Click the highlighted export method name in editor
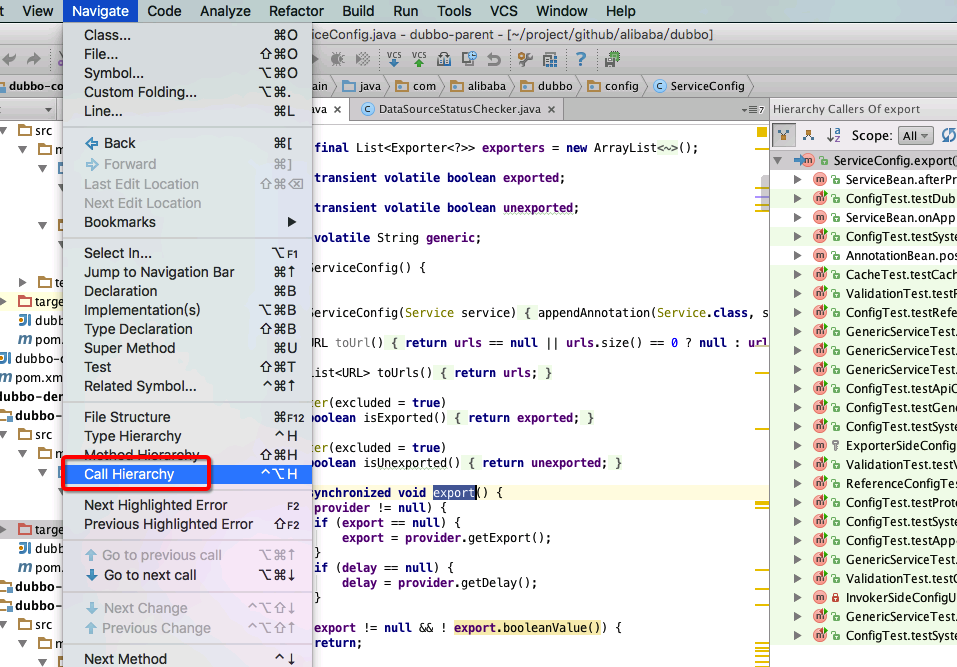The height and width of the screenshot is (667, 957). tap(454, 492)
